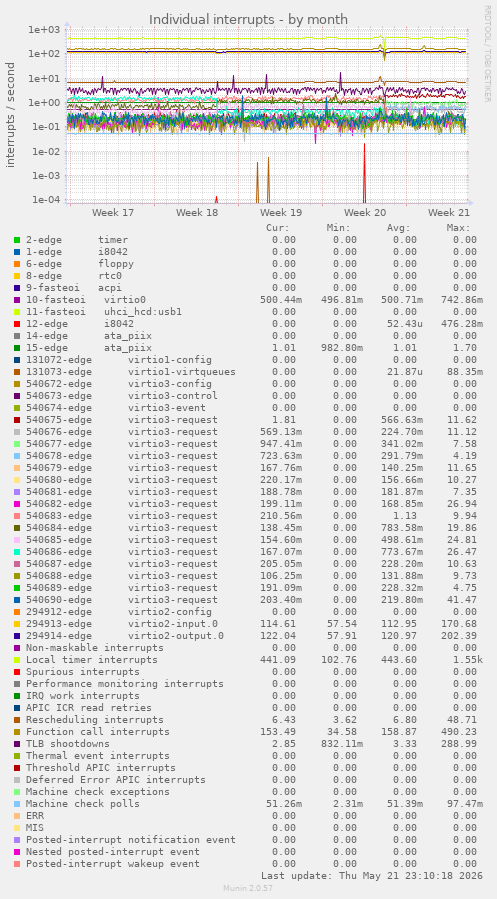Click the RRDTOOL / TOBI OETIKER vertical watermark
Screen dimensions: 497x899
click(487, 53)
